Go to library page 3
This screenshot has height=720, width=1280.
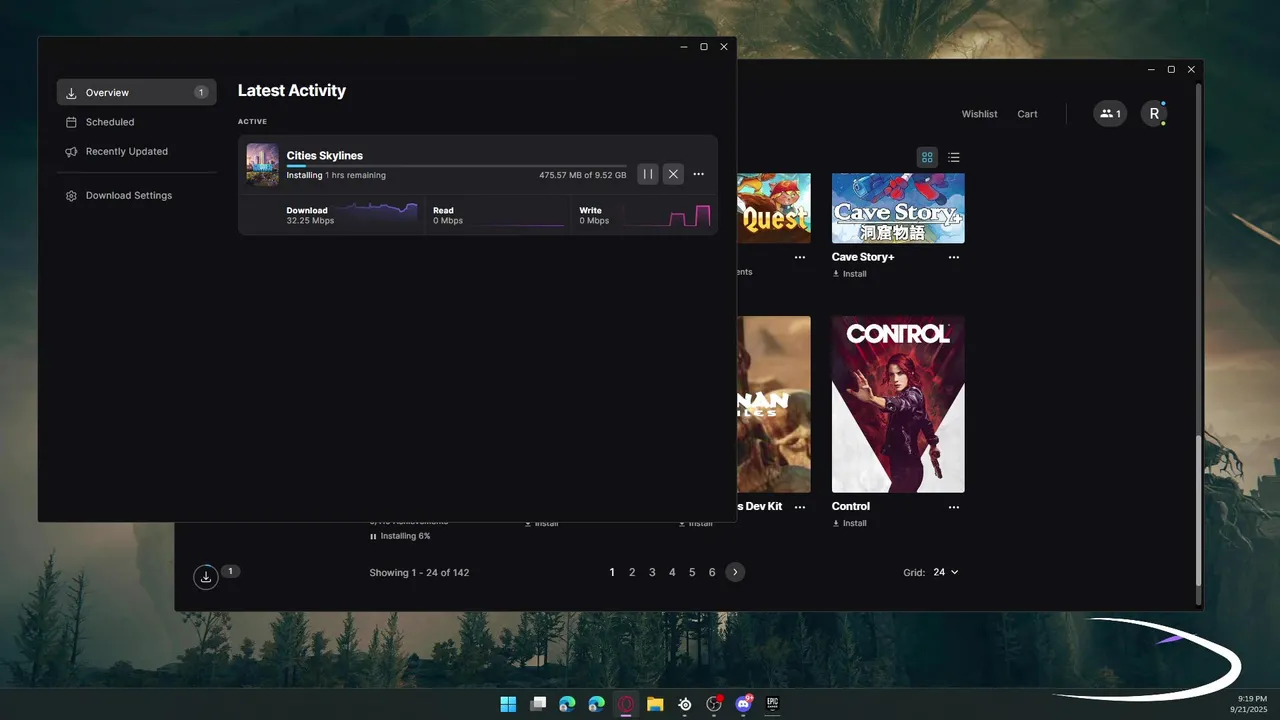(652, 572)
